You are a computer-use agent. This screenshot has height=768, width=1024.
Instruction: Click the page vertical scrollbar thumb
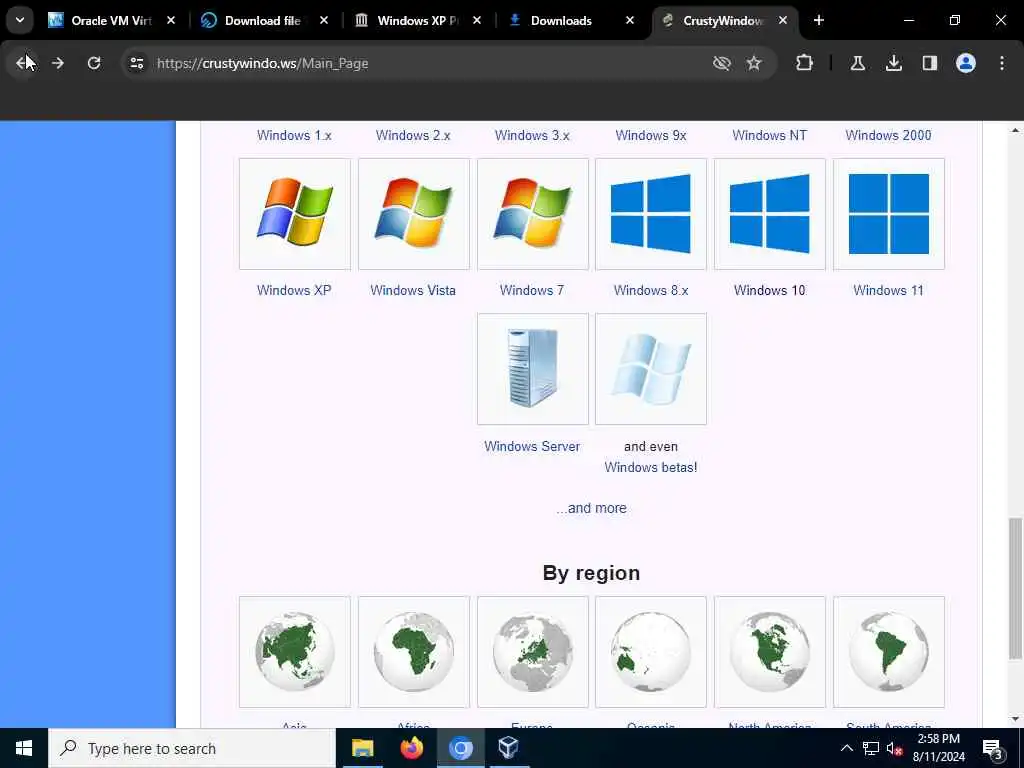(x=1014, y=588)
